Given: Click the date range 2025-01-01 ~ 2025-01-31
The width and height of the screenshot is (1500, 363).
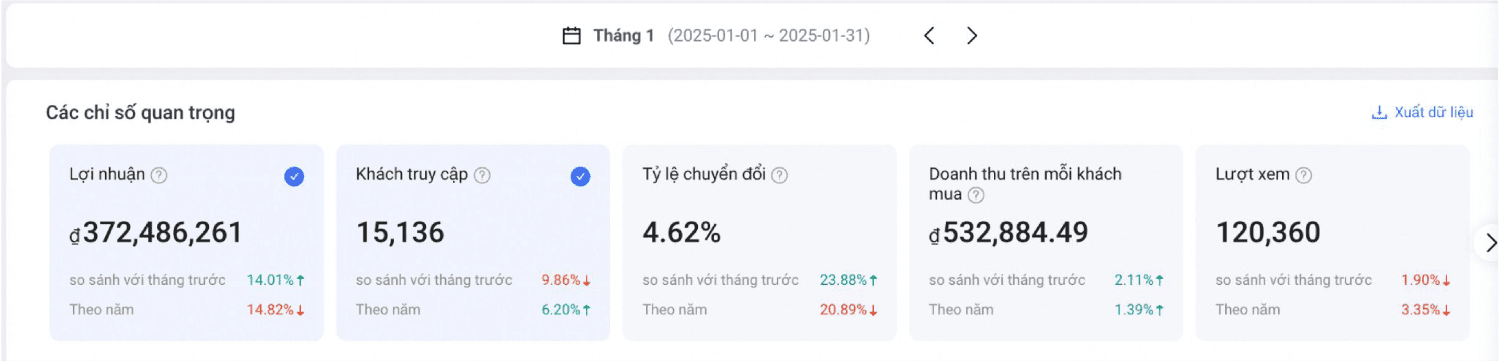Looking at the screenshot, I should (x=768, y=36).
